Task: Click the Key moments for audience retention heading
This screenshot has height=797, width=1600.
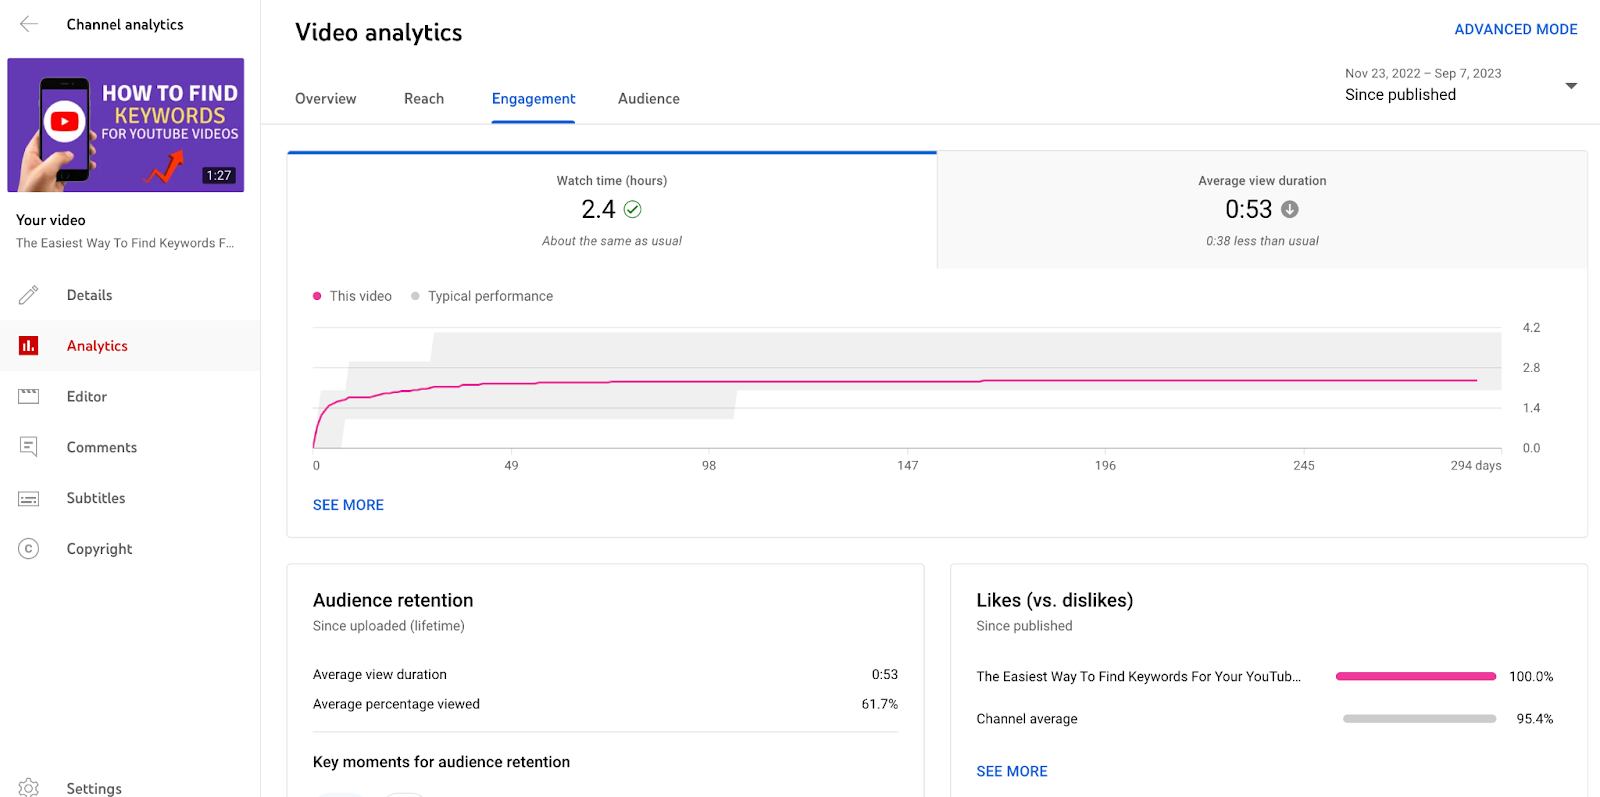Action: (x=441, y=762)
